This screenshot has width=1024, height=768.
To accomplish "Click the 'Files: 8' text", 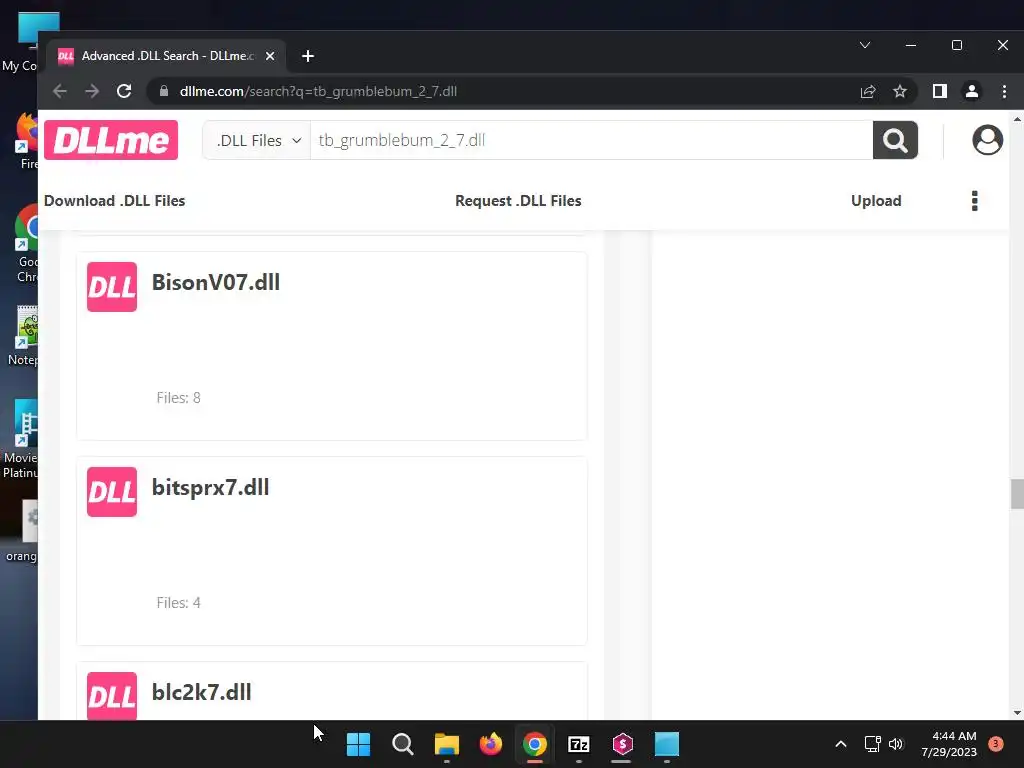I will tap(178, 398).
